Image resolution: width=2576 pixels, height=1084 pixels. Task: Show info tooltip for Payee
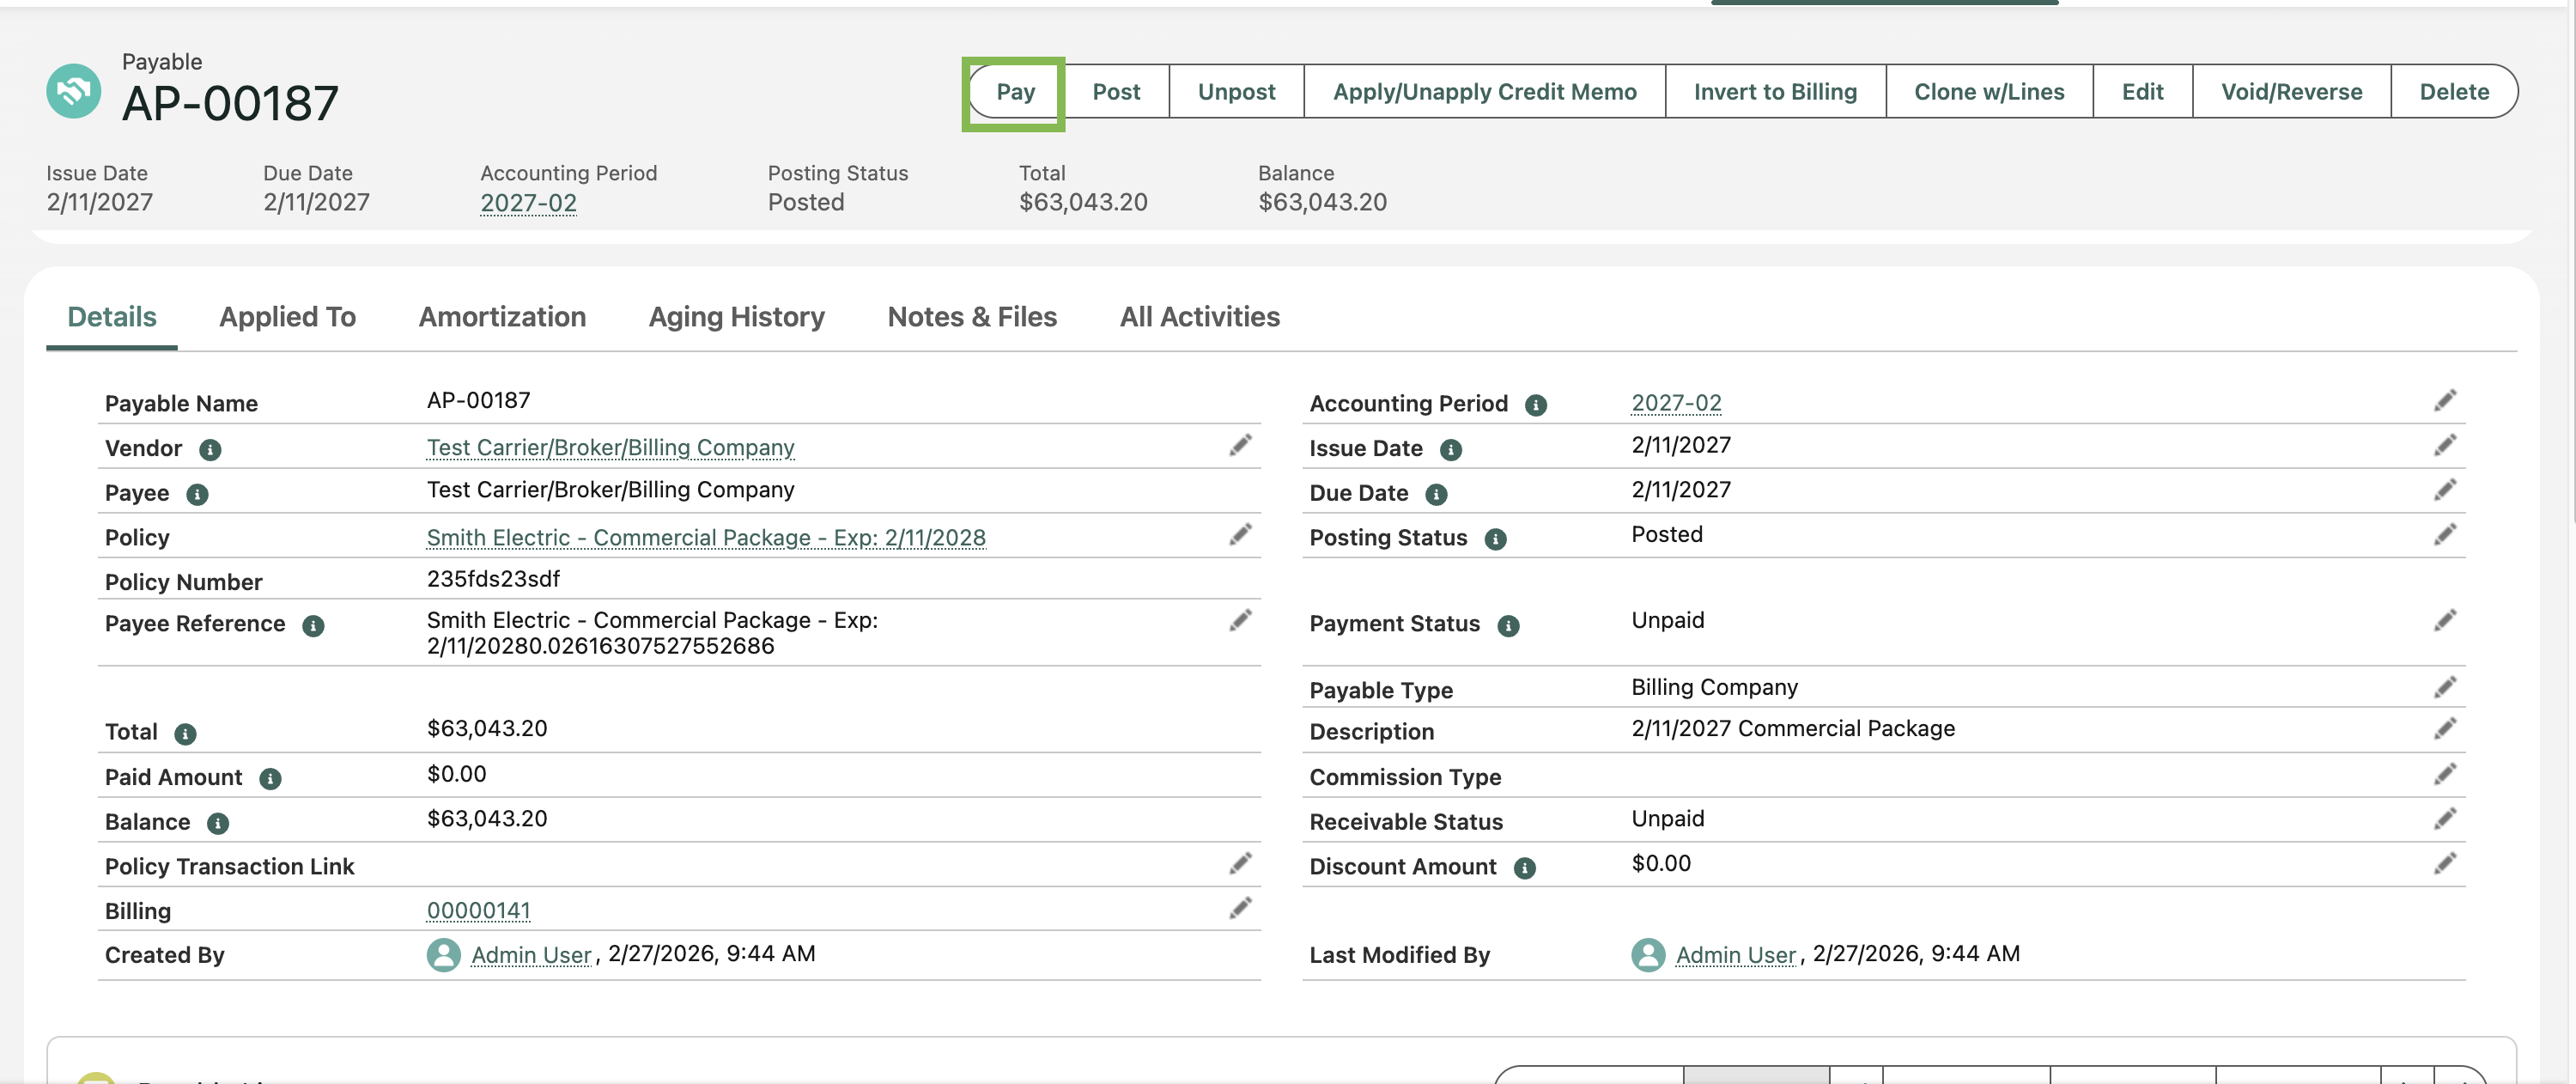(198, 495)
